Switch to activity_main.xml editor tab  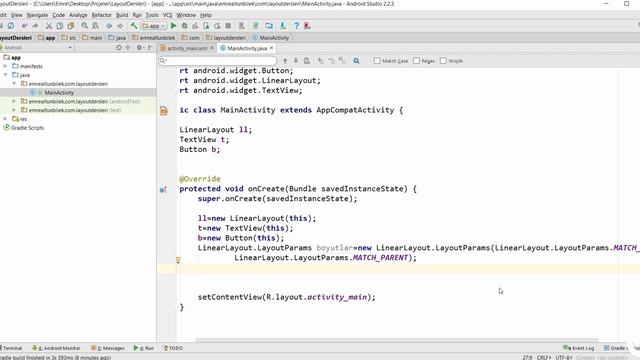pos(187,48)
